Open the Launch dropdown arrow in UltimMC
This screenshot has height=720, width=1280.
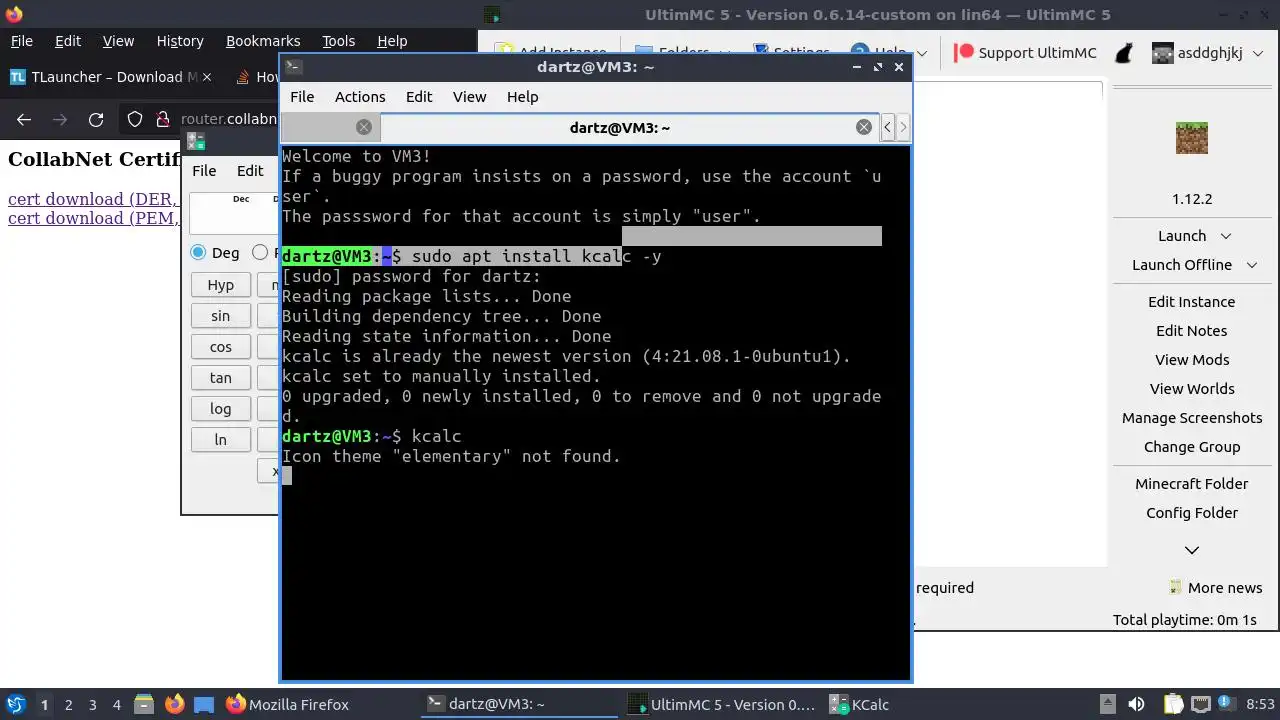[1226, 236]
